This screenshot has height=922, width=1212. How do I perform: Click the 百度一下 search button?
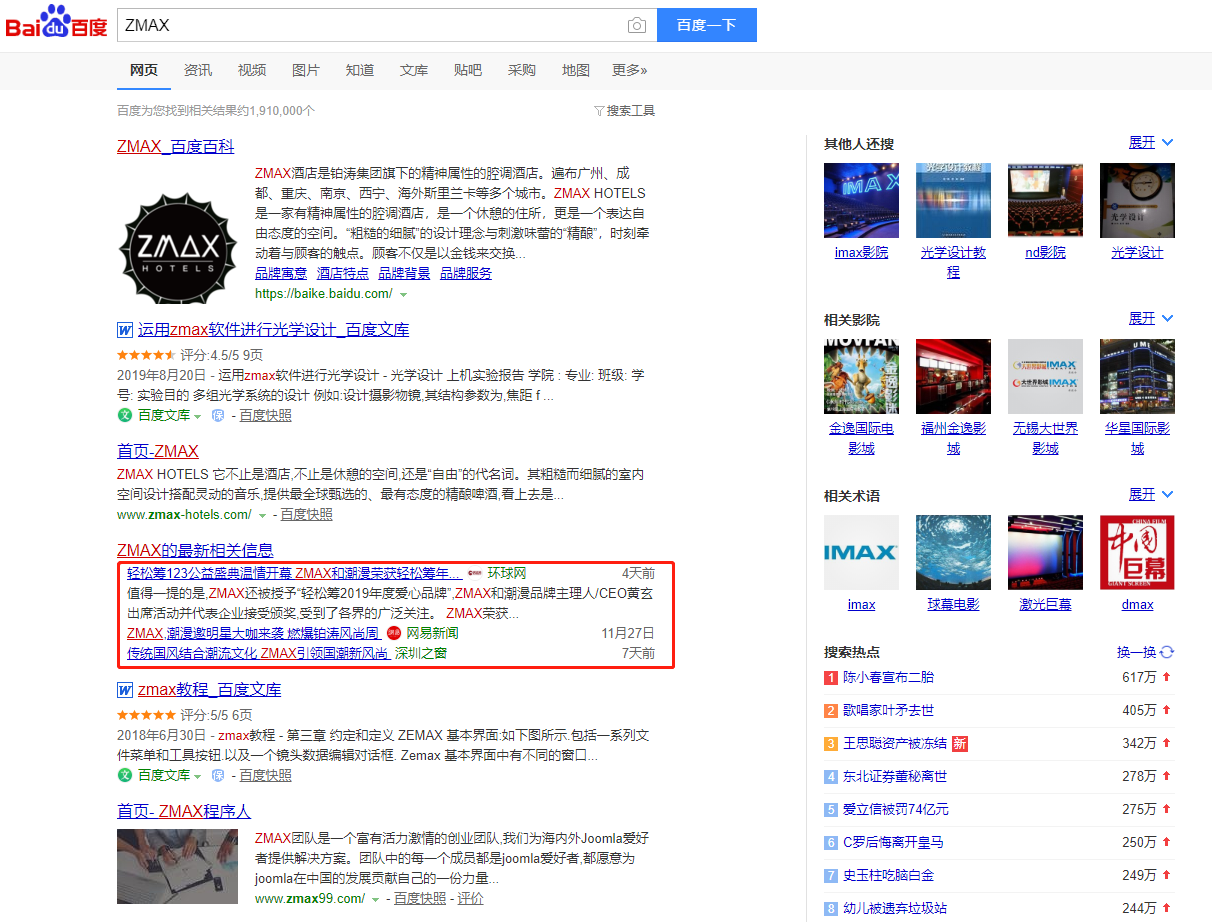point(706,26)
